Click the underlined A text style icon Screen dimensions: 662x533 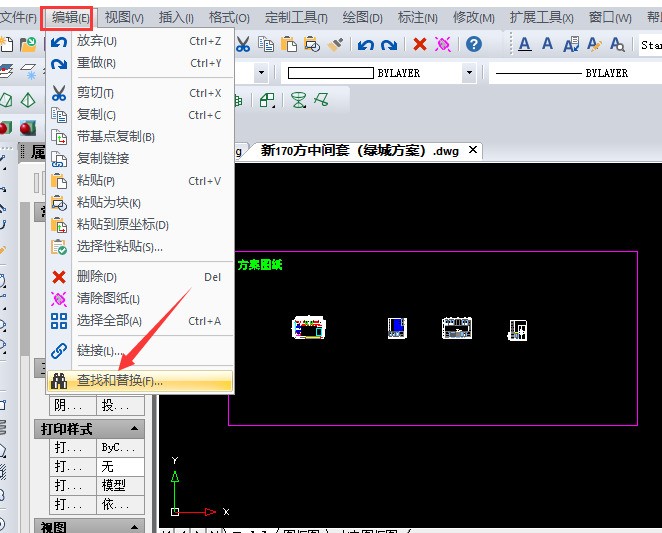(x=525, y=44)
